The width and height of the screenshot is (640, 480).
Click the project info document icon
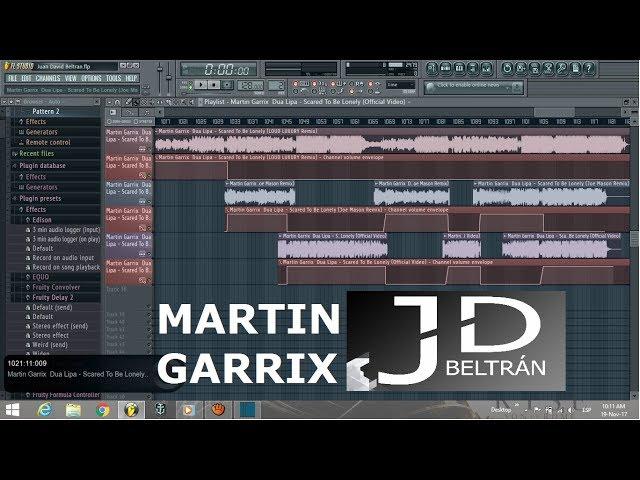575,68
